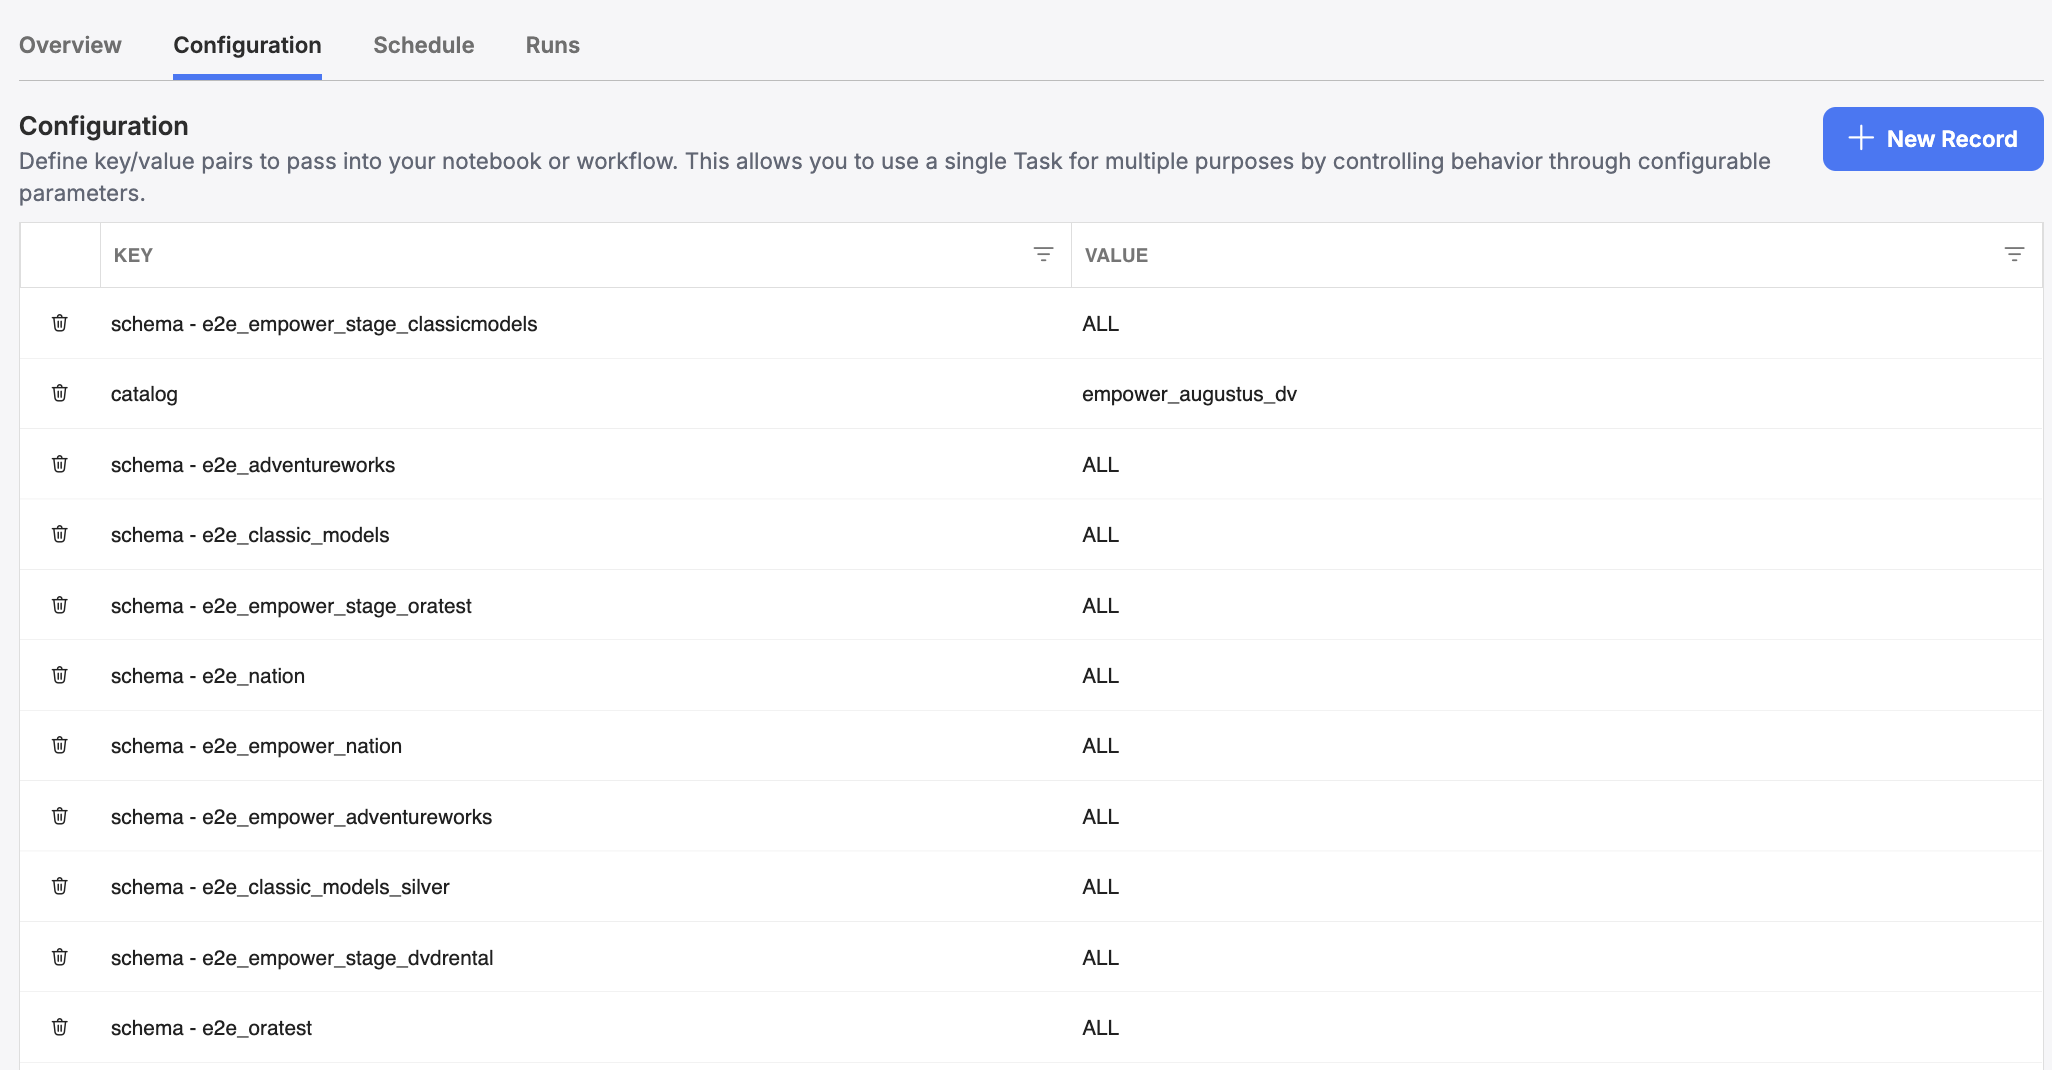The height and width of the screenshot is (1070, 2052).
Task: Trash the e2e_empower_nation record
Action: 60,745
